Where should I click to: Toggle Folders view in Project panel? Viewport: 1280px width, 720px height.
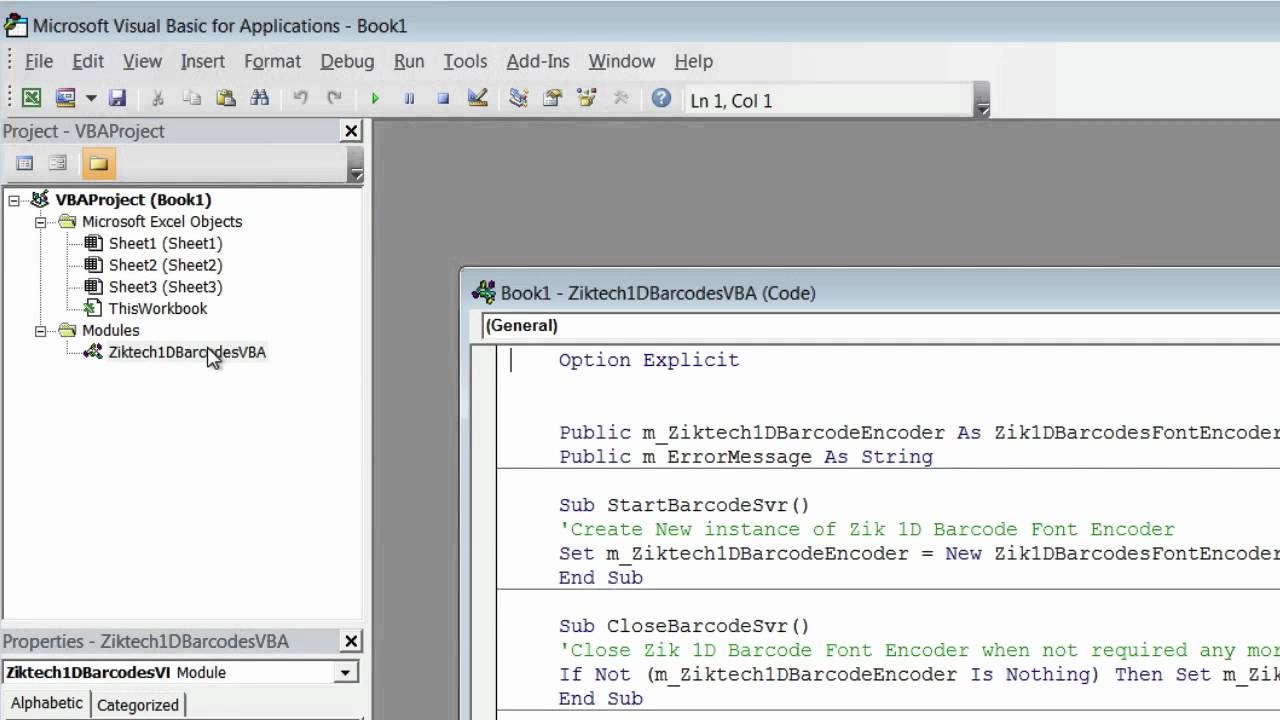[x=98, y=163]
